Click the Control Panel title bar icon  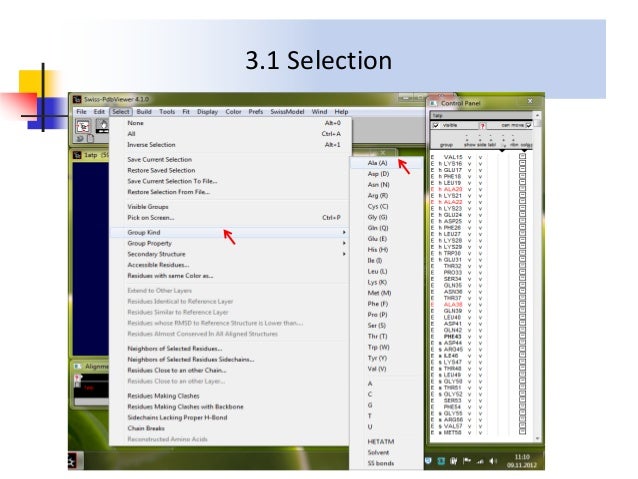click(x=433, y=103)
